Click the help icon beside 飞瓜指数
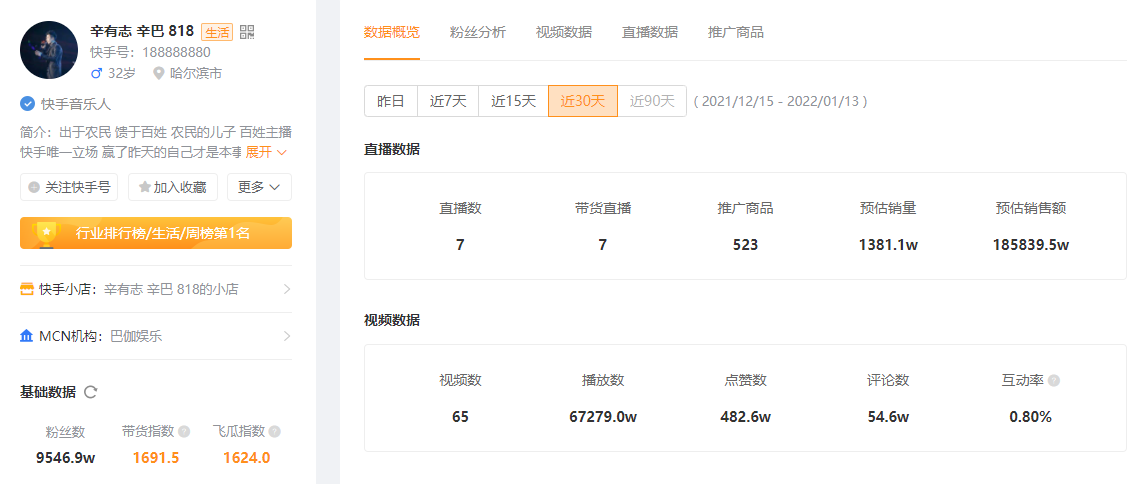The height and width of the screenshot is (484, 1138). [x=274, y=432]
